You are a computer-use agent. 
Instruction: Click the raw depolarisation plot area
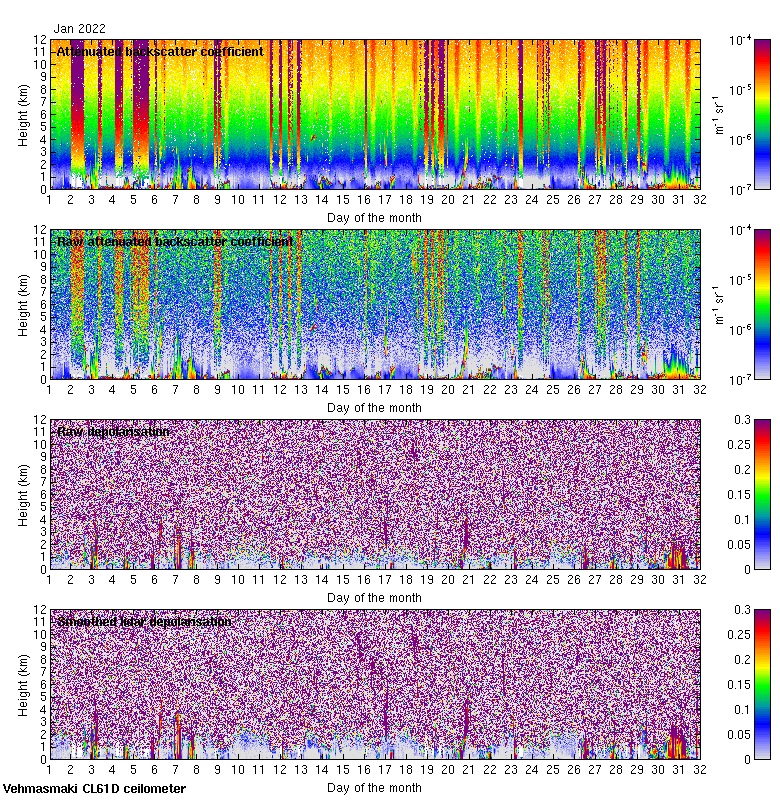point(375,494)
